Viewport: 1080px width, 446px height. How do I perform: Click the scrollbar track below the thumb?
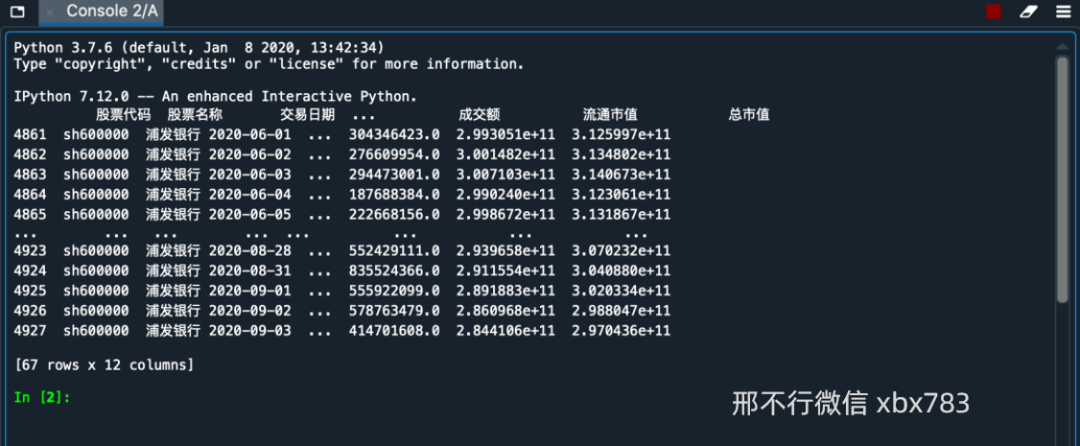click(x=1062, y=372)
